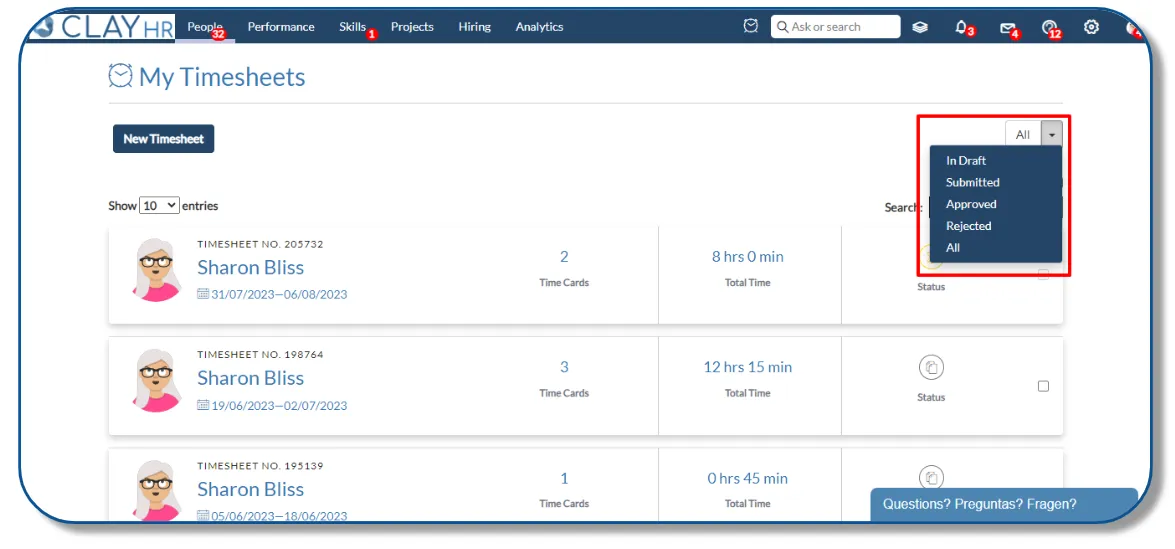Click the status icon of timesheet 195139
The image size is (1175, 549).
click(931, 478)
